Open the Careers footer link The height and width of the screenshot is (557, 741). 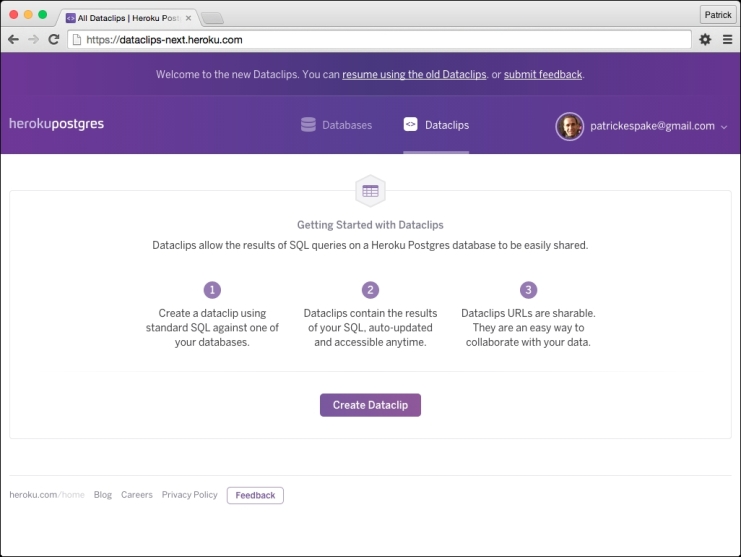click(x=137, y=495)
